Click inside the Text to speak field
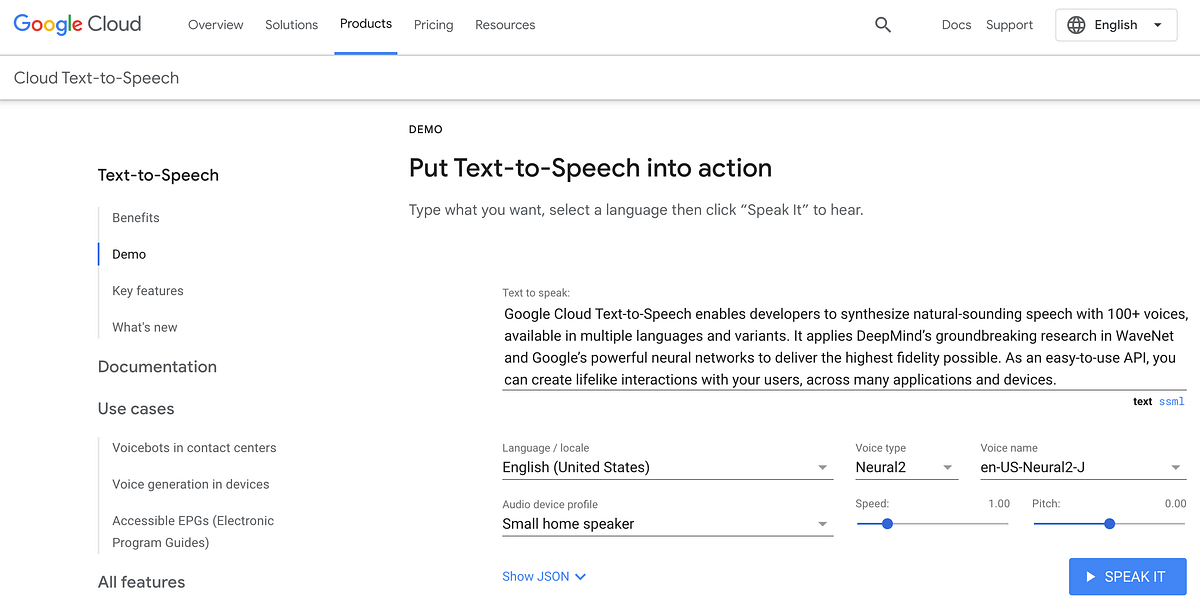 coord(844,347)
